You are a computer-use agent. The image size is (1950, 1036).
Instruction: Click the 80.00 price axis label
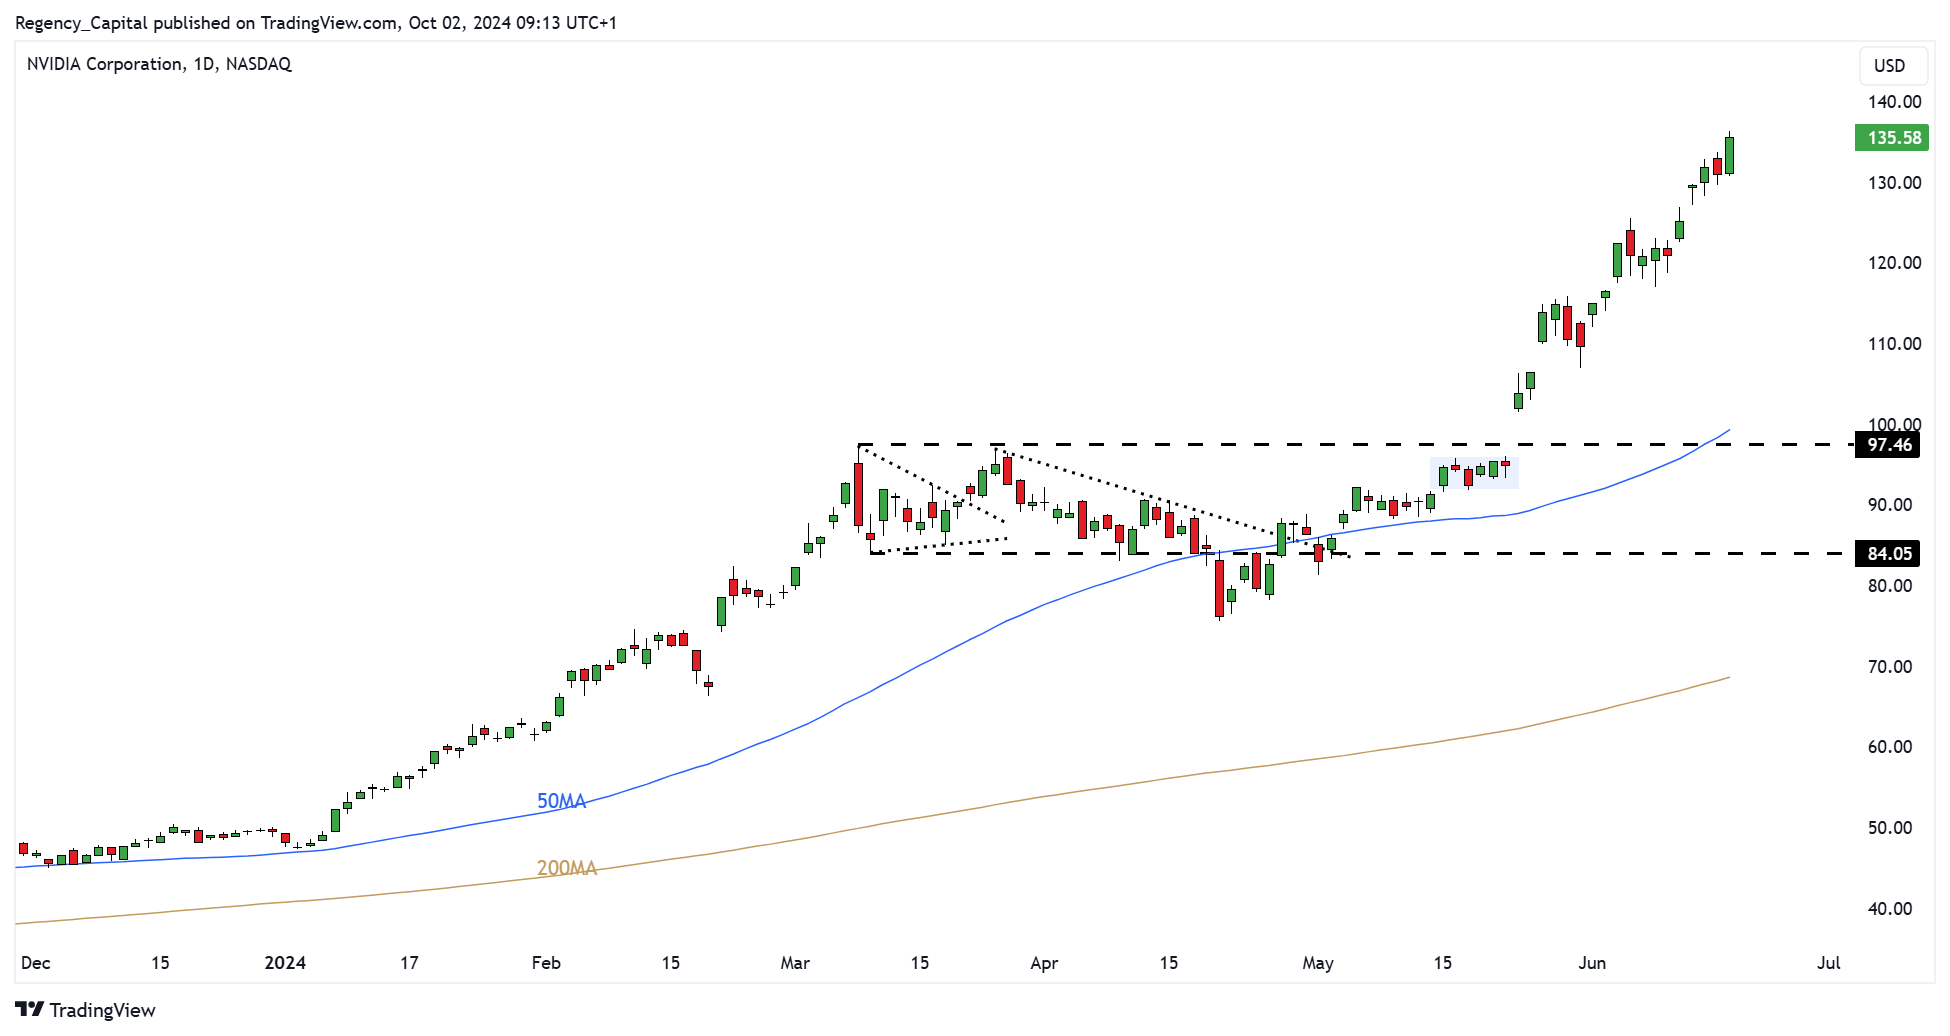(1890, 586)
